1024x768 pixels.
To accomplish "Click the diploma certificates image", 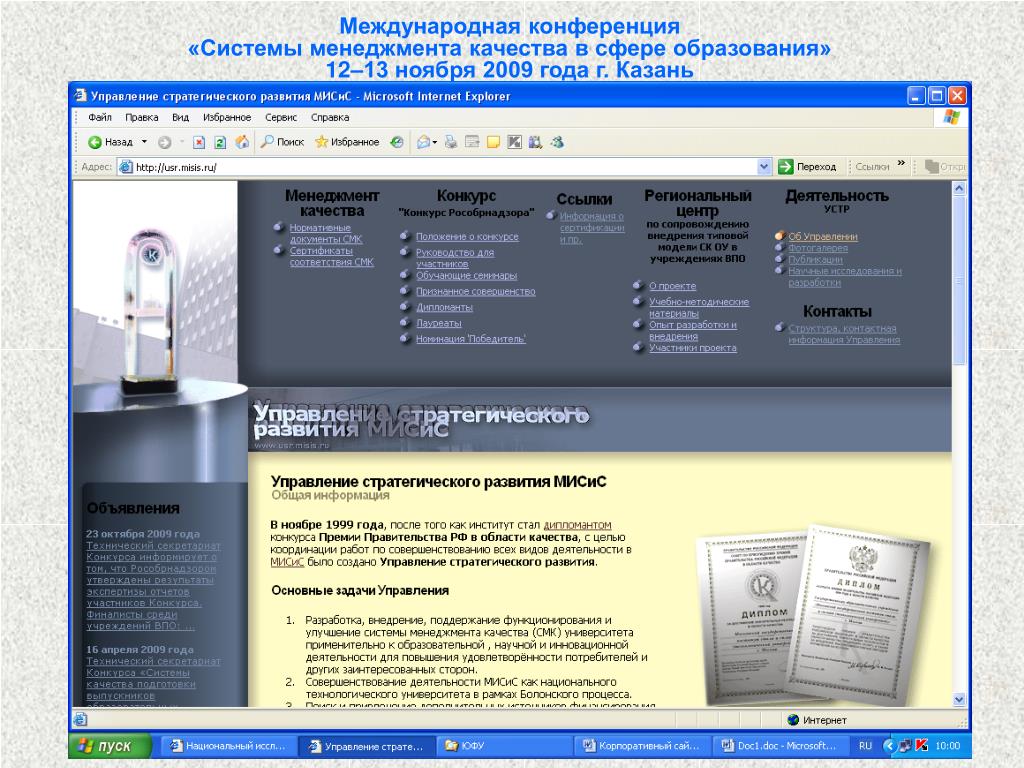I will click(812, 613).
